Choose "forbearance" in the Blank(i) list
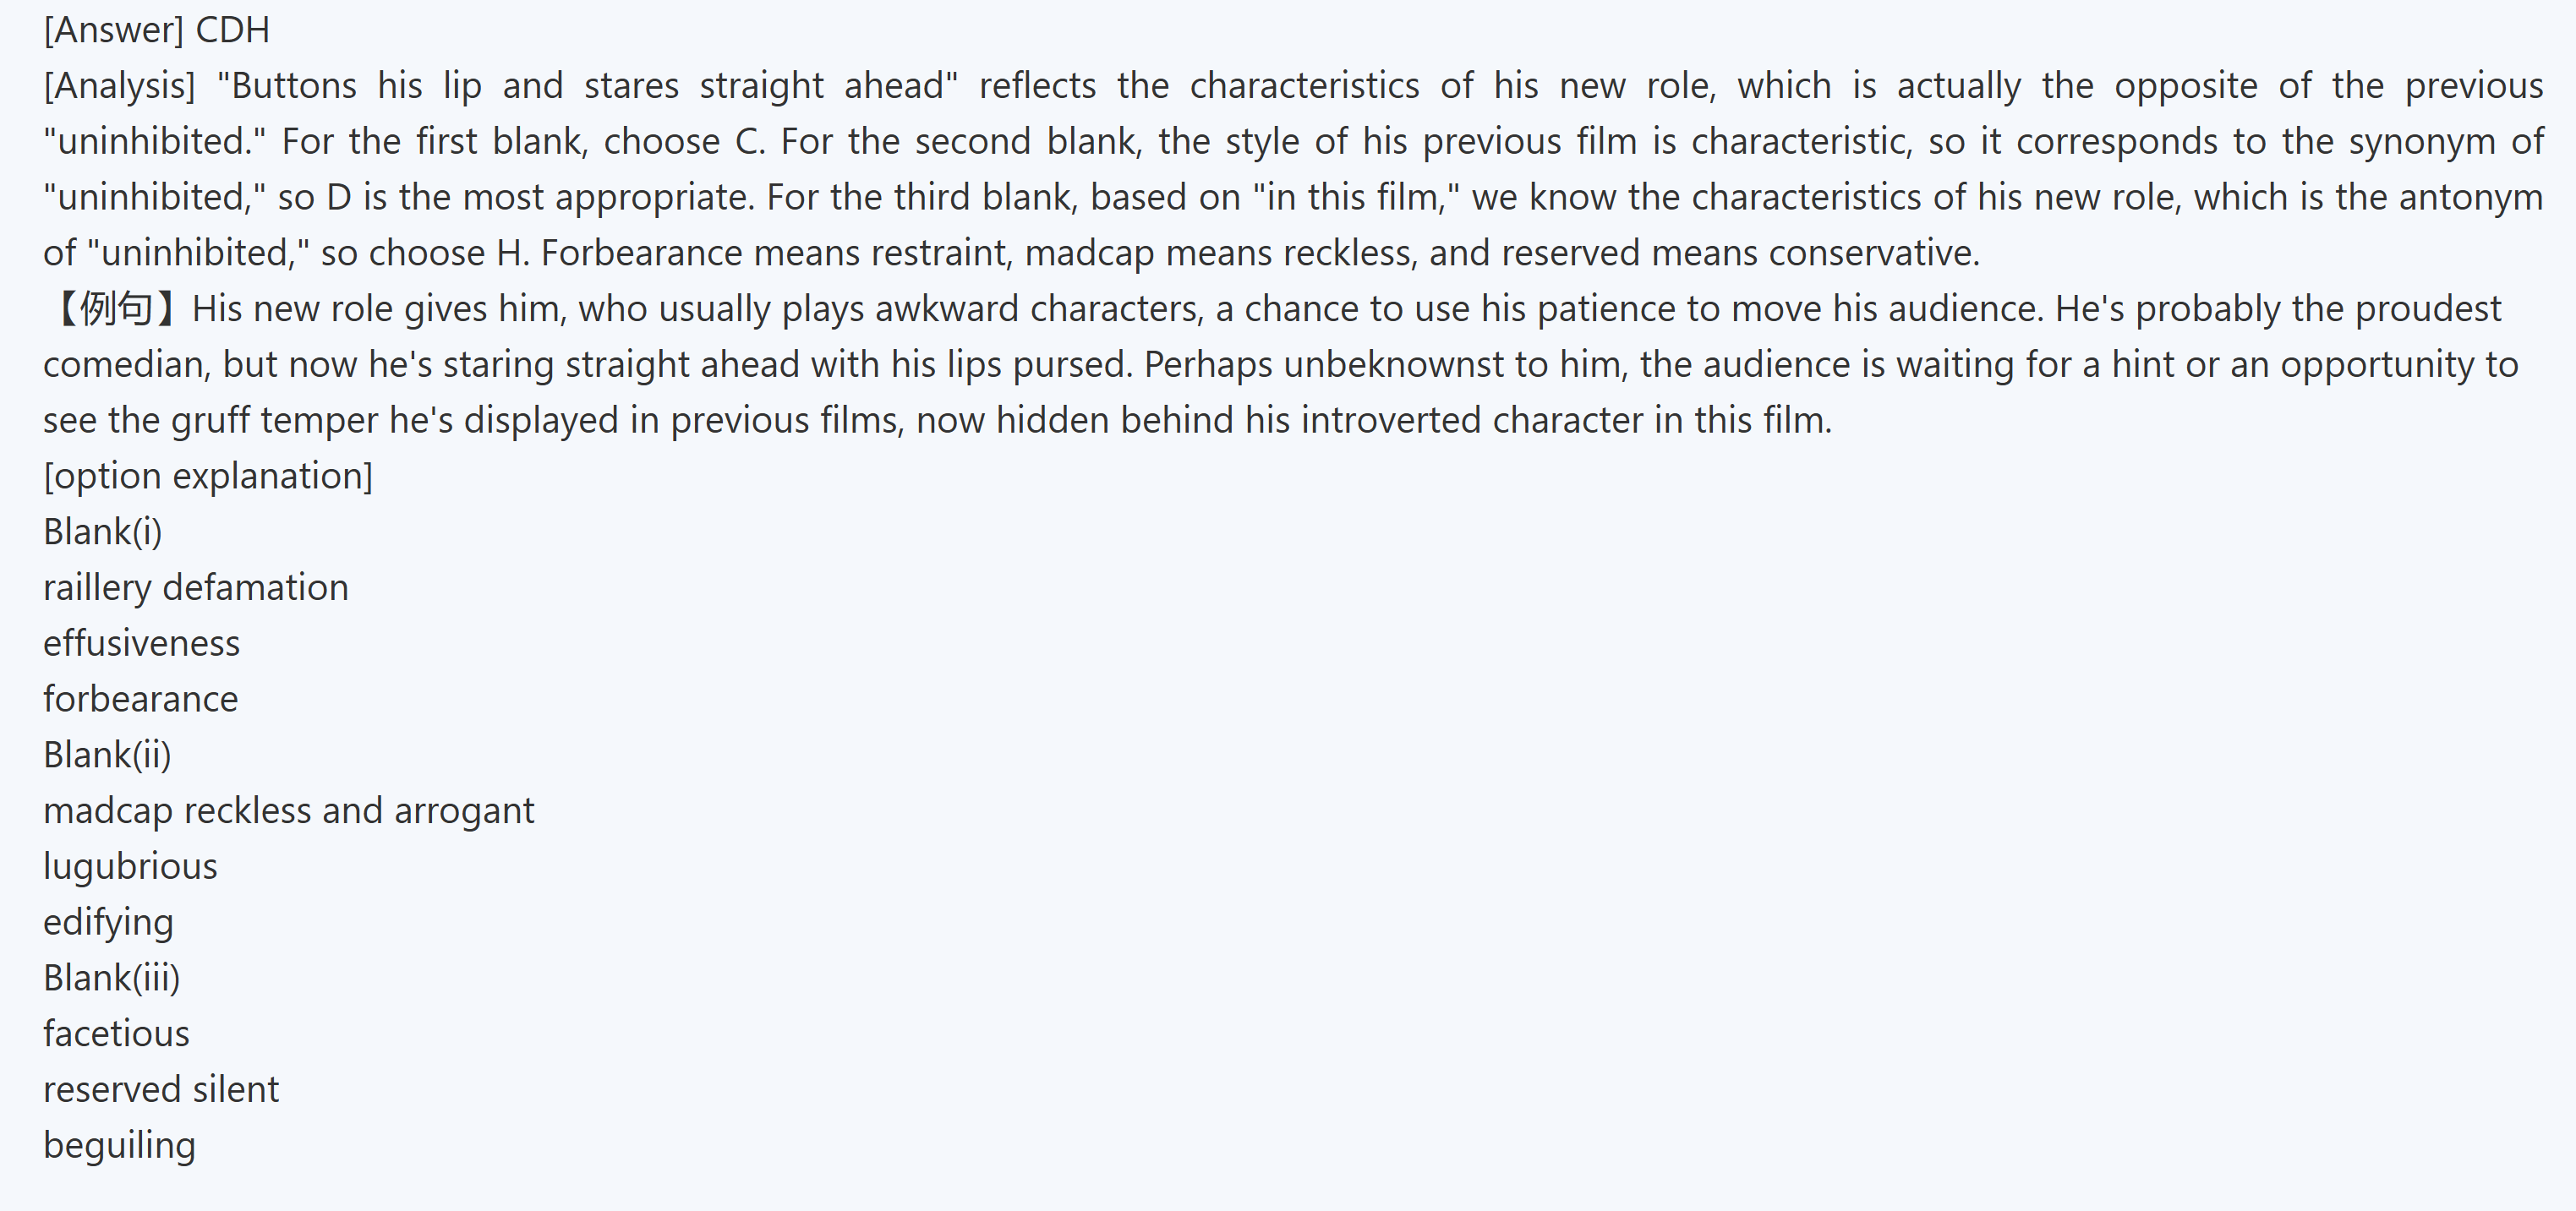2576x1211 pixels. pos(141,699)
